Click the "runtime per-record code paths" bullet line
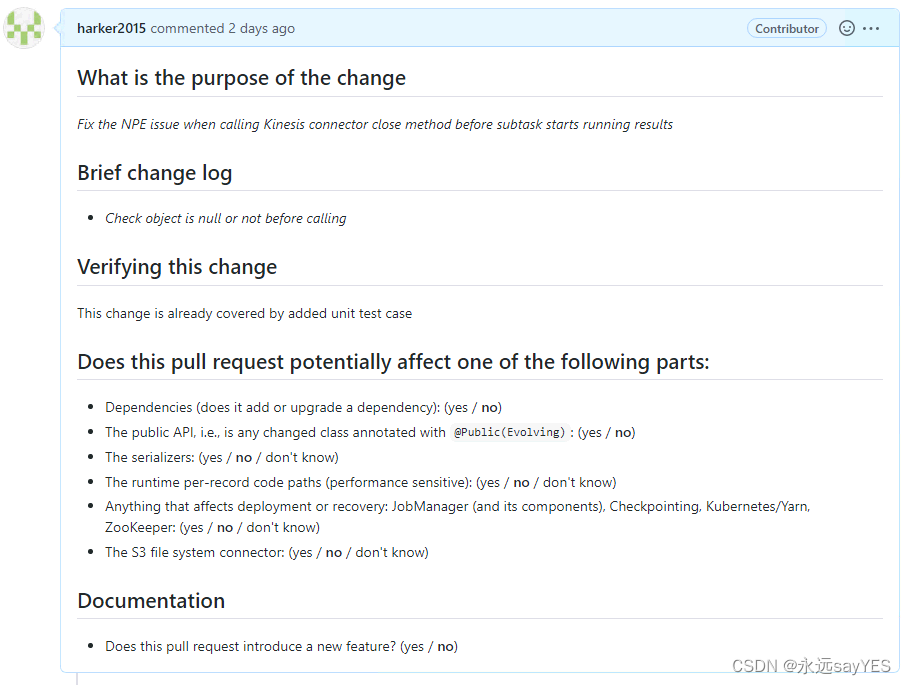This screenshot has height=685, width=906. coord(361,482)
